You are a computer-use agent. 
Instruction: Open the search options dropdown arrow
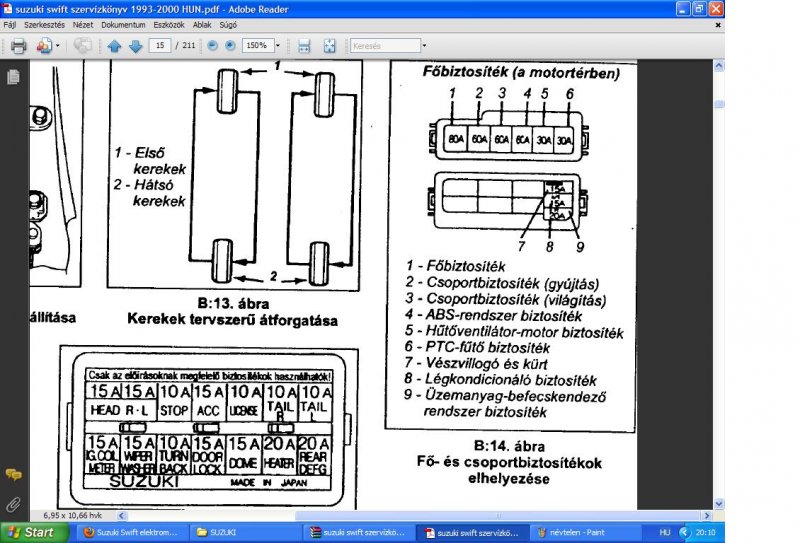[x=424, y=45]
